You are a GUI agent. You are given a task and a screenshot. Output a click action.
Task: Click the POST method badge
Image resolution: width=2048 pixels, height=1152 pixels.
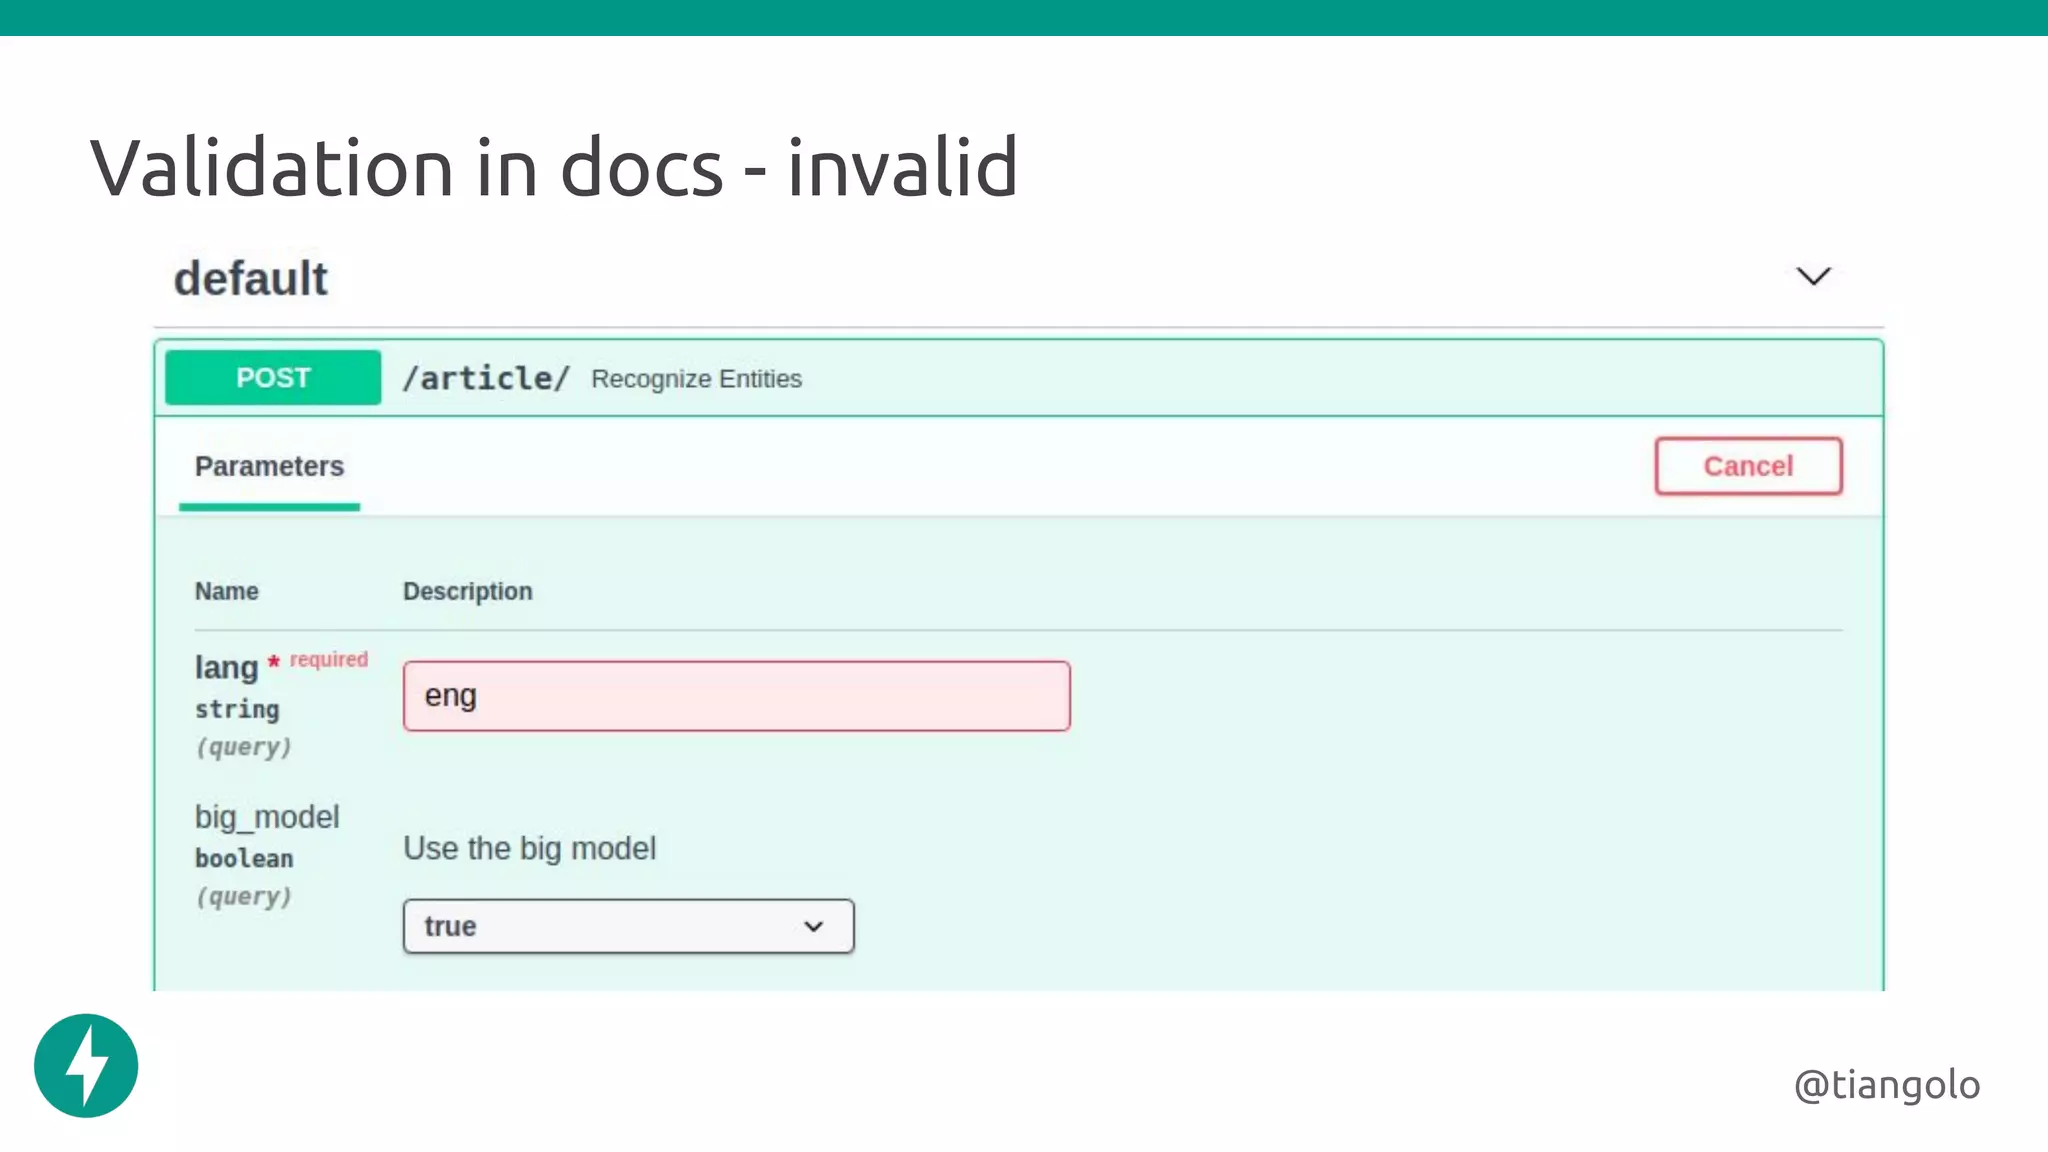tap(273, 378)
